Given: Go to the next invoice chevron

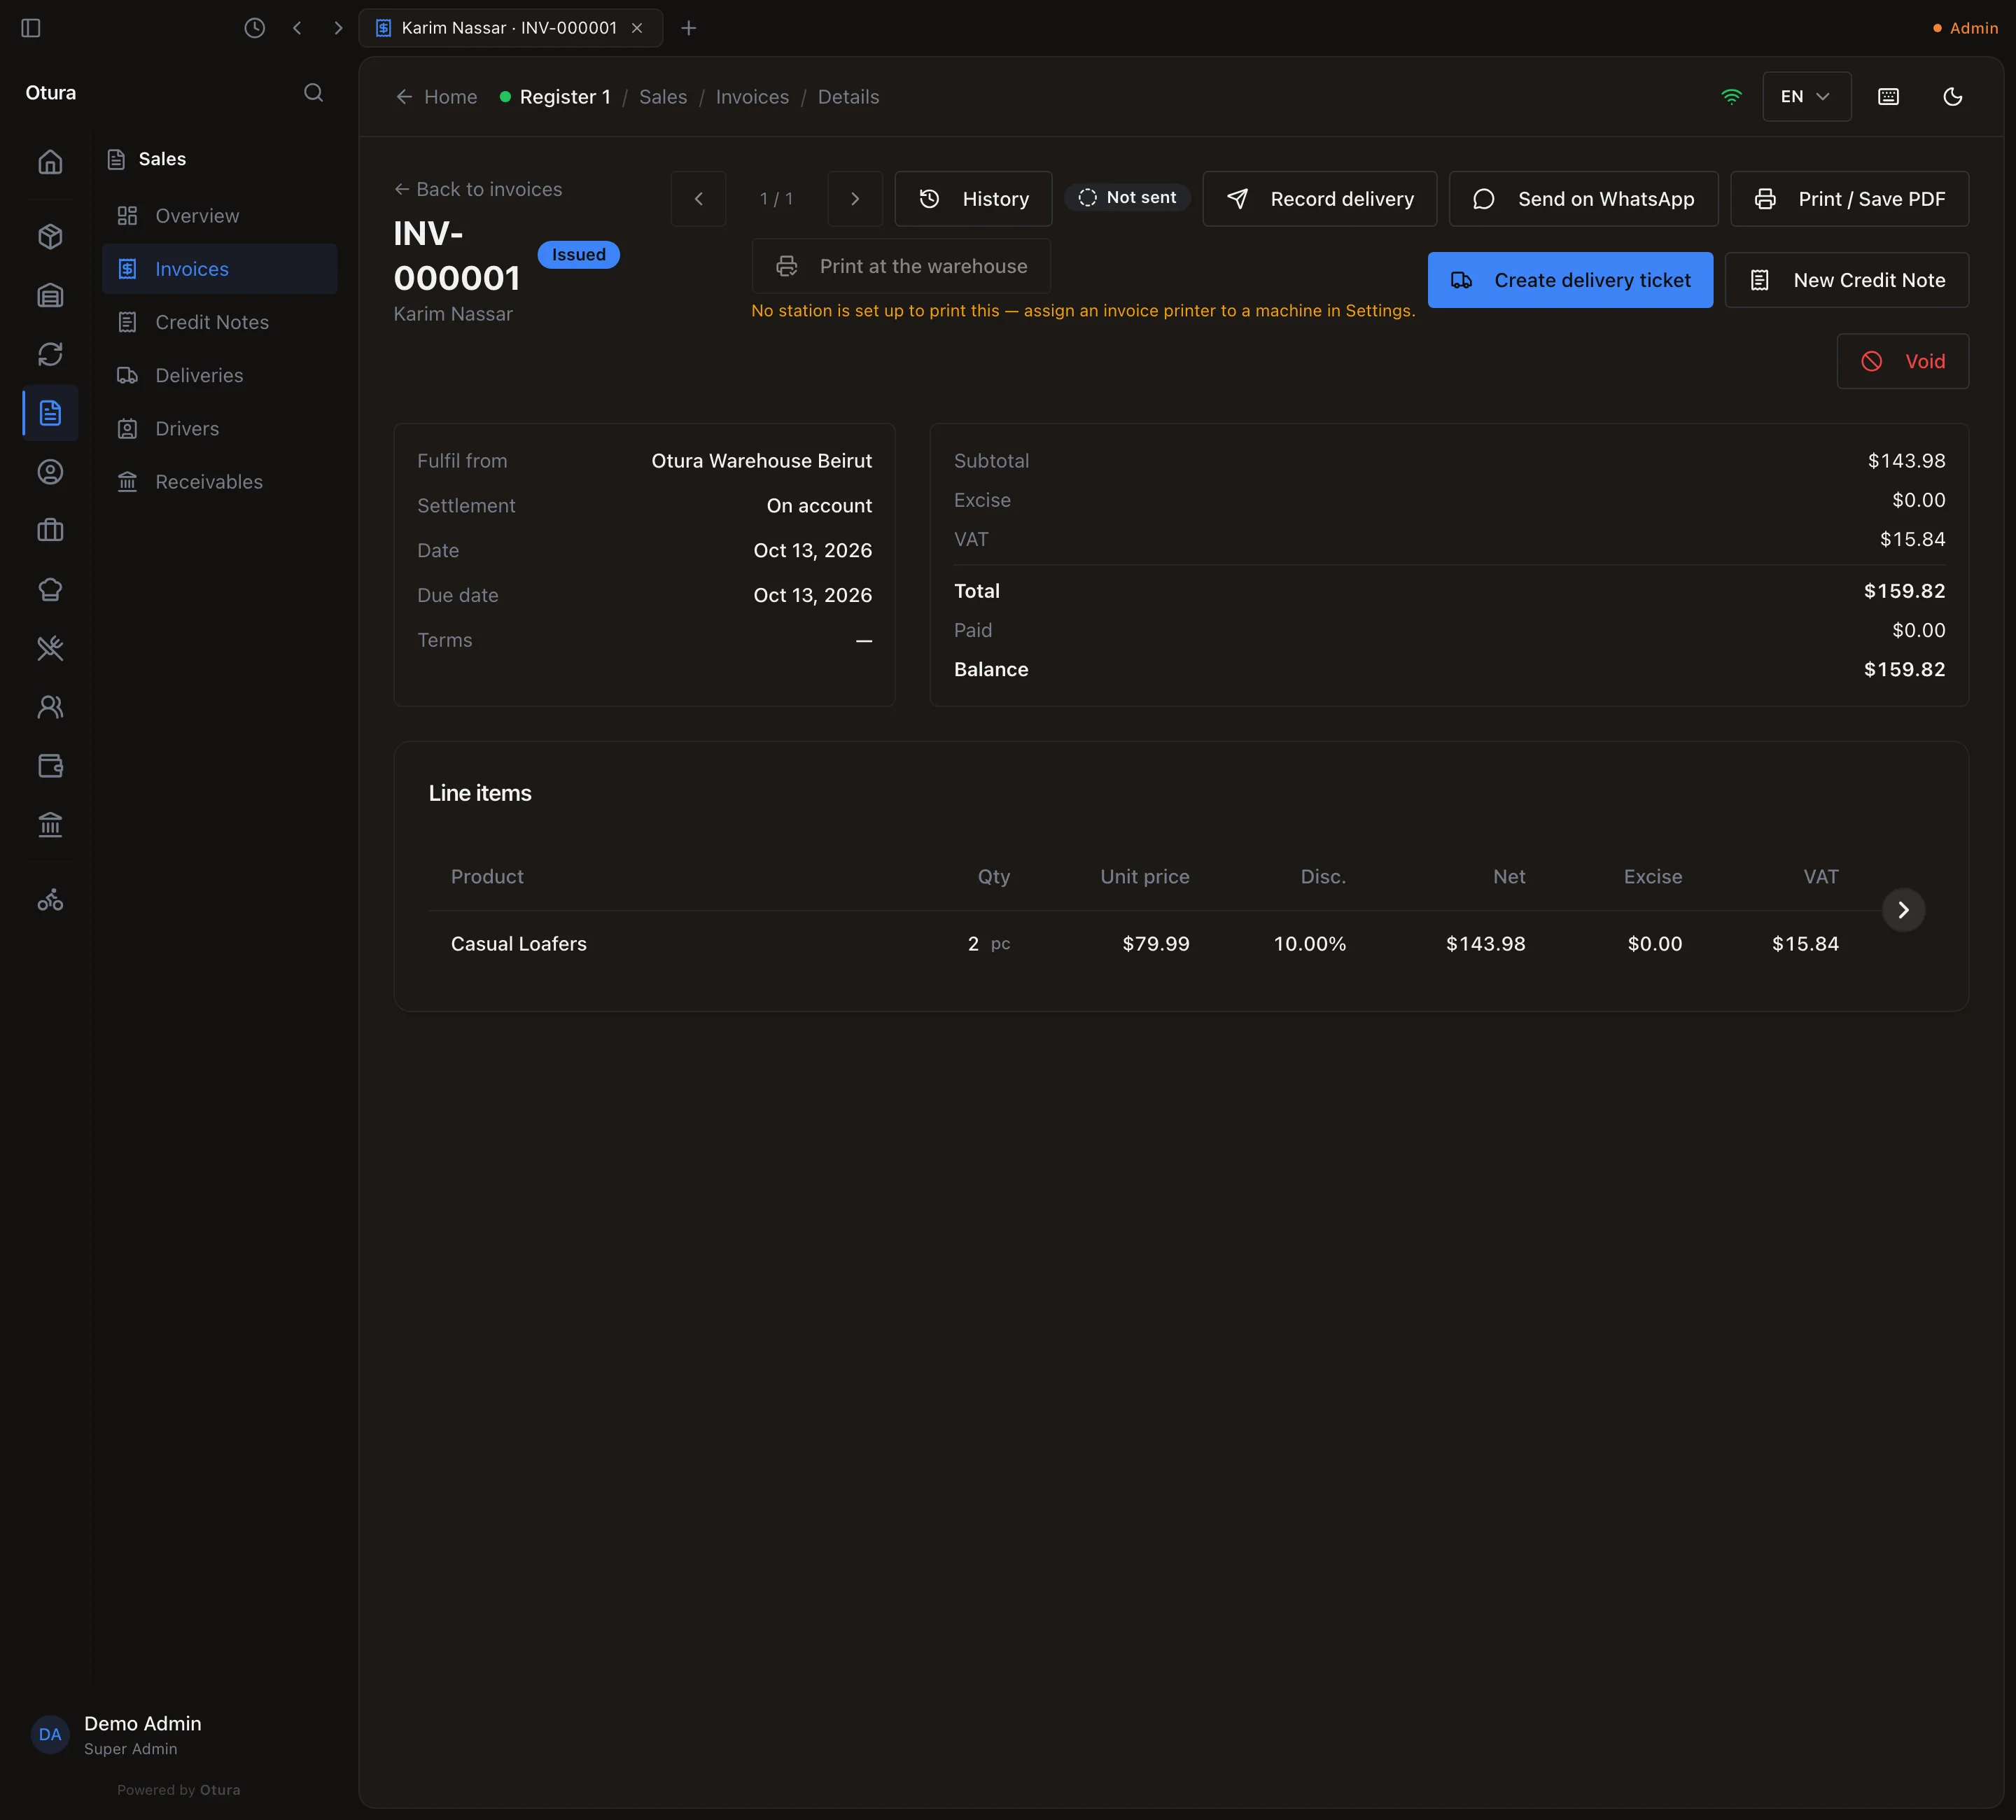Looking at the screenshot, I should point(855,199).
